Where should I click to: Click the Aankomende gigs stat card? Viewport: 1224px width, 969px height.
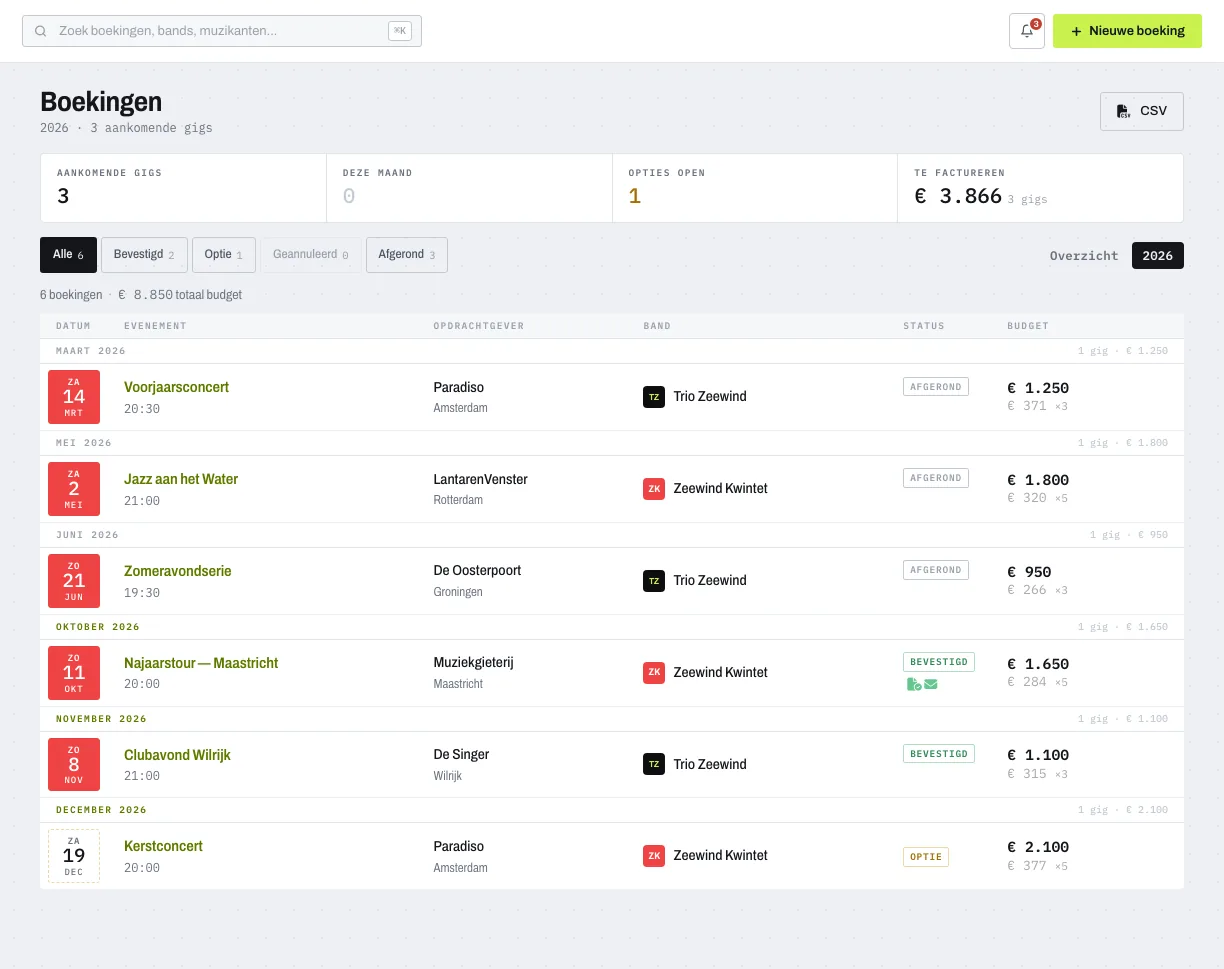pyautogui.click(x=183, y=188)
